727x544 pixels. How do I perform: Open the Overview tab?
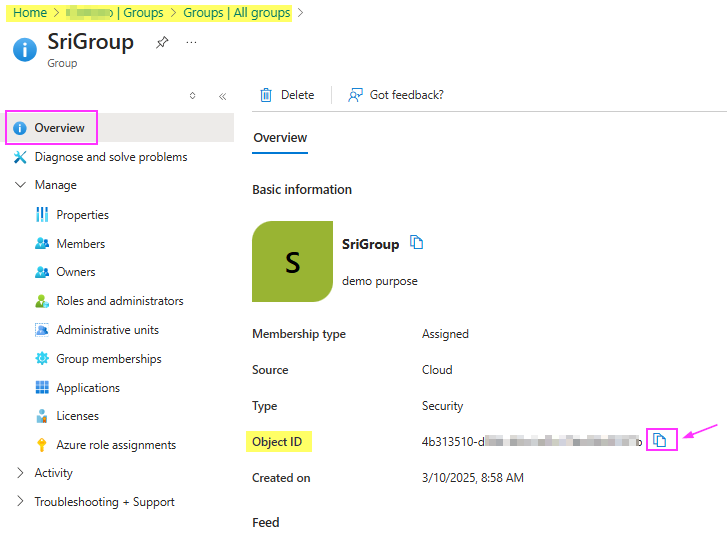pyautogui.click(x=280, y=138)
